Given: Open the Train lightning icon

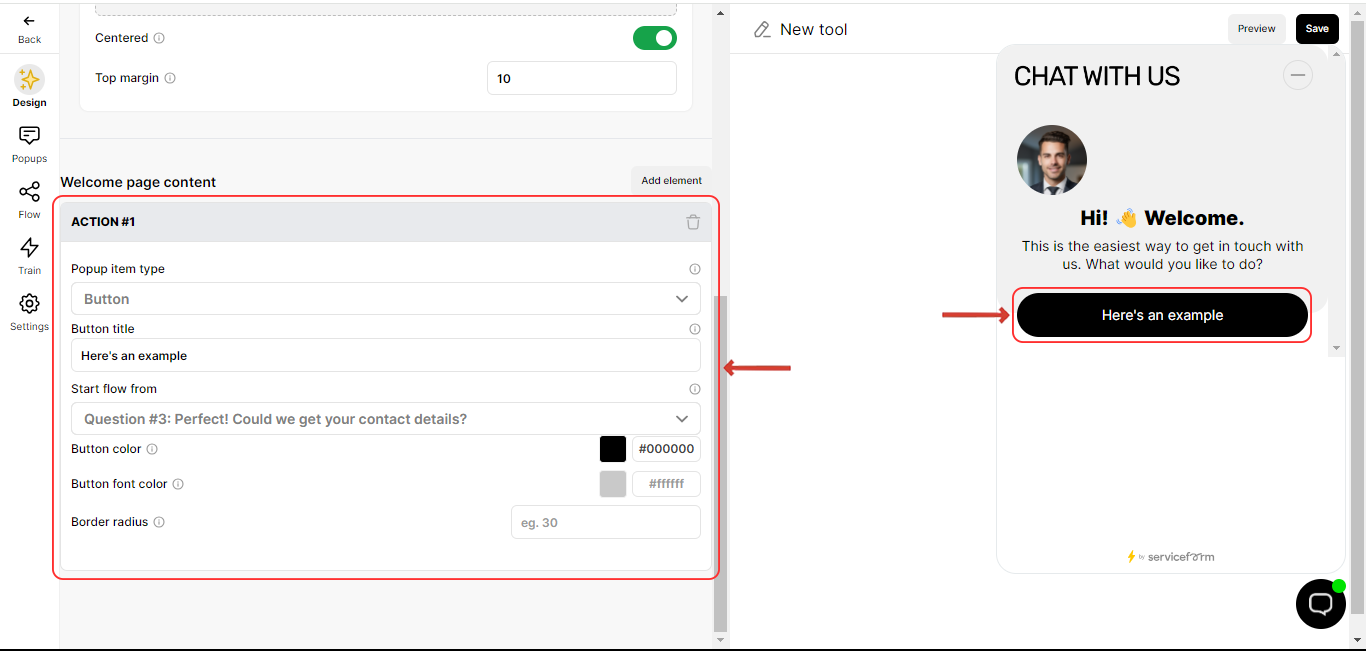Looking at the screenshot, I should pyautogui.click(x=29, y=256).
